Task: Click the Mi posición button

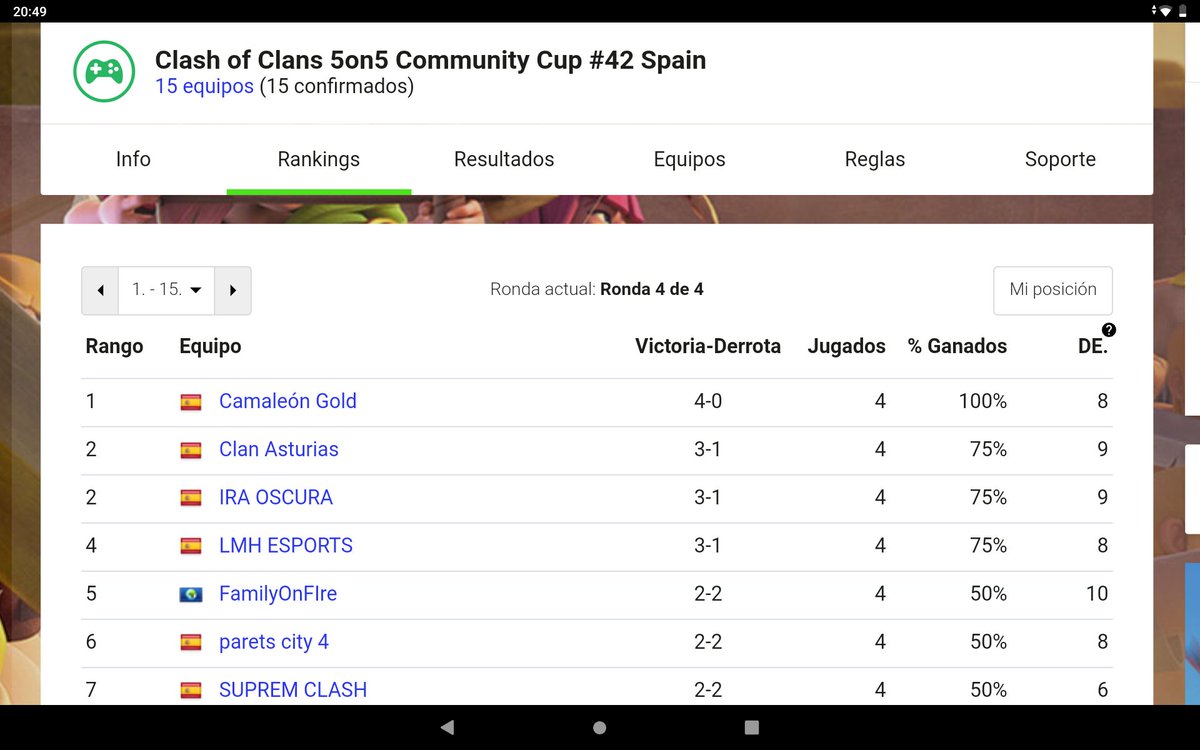Action: (x=1052, y=291)
